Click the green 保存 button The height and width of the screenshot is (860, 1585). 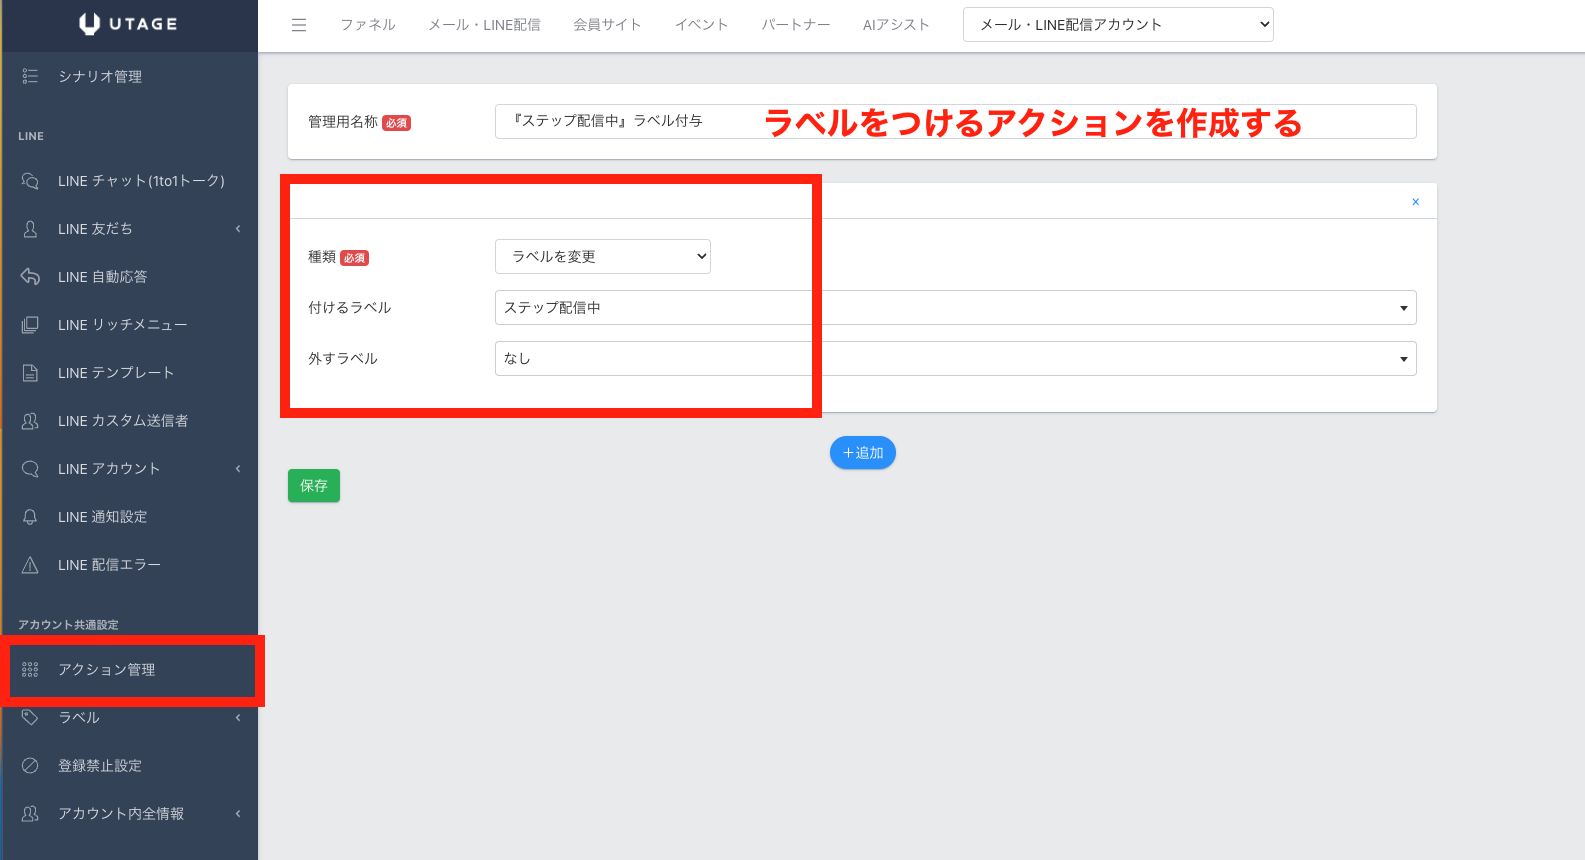[x=314, y=486]
